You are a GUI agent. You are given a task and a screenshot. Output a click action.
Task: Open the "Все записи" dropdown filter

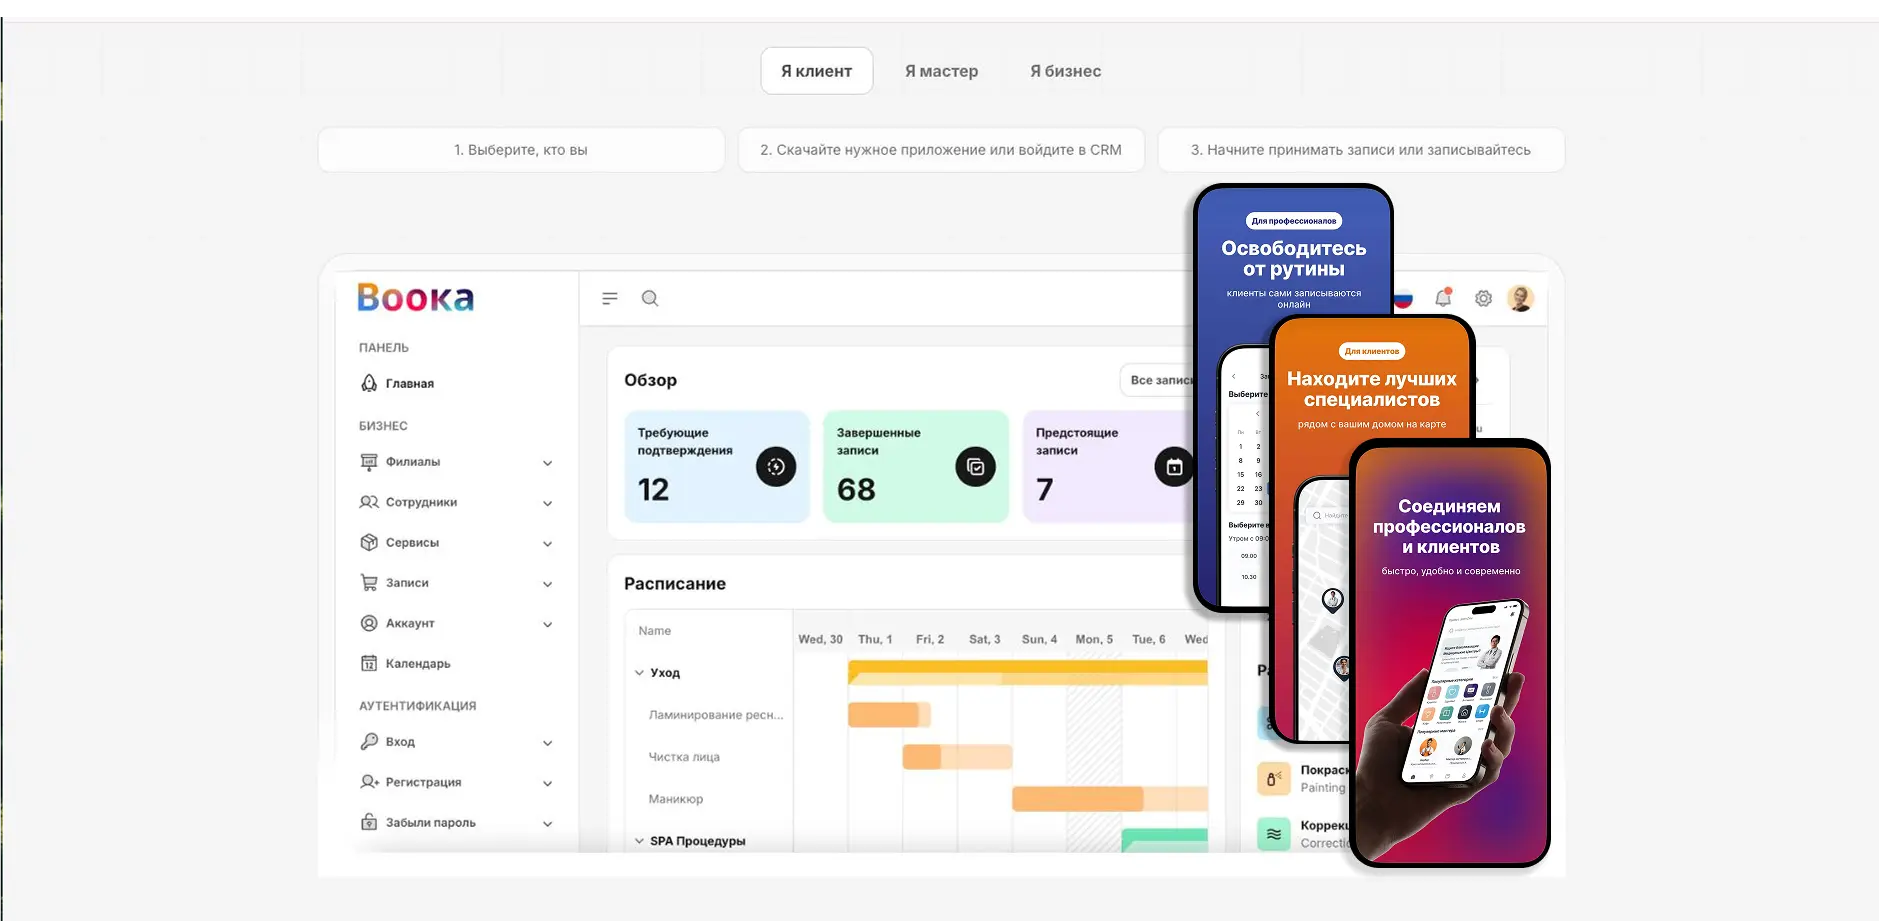coord(1158,380)
